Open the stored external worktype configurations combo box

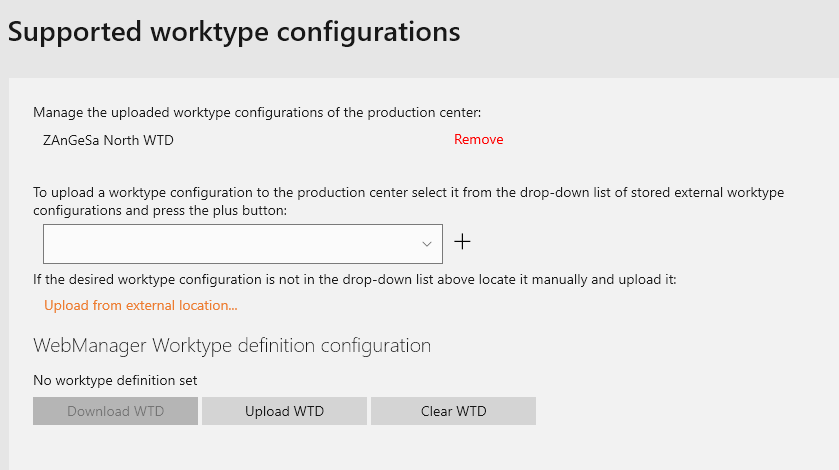(x=243, y=244)
